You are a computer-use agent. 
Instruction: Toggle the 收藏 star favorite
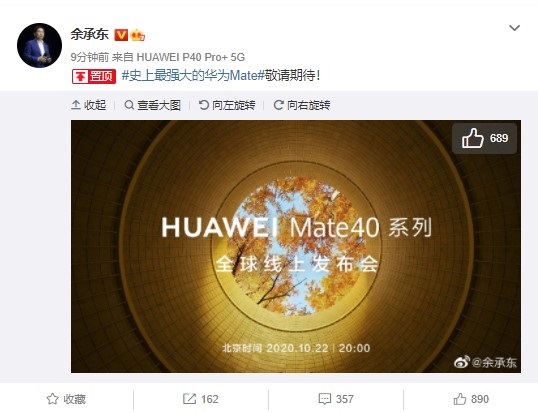pos(66,399)
